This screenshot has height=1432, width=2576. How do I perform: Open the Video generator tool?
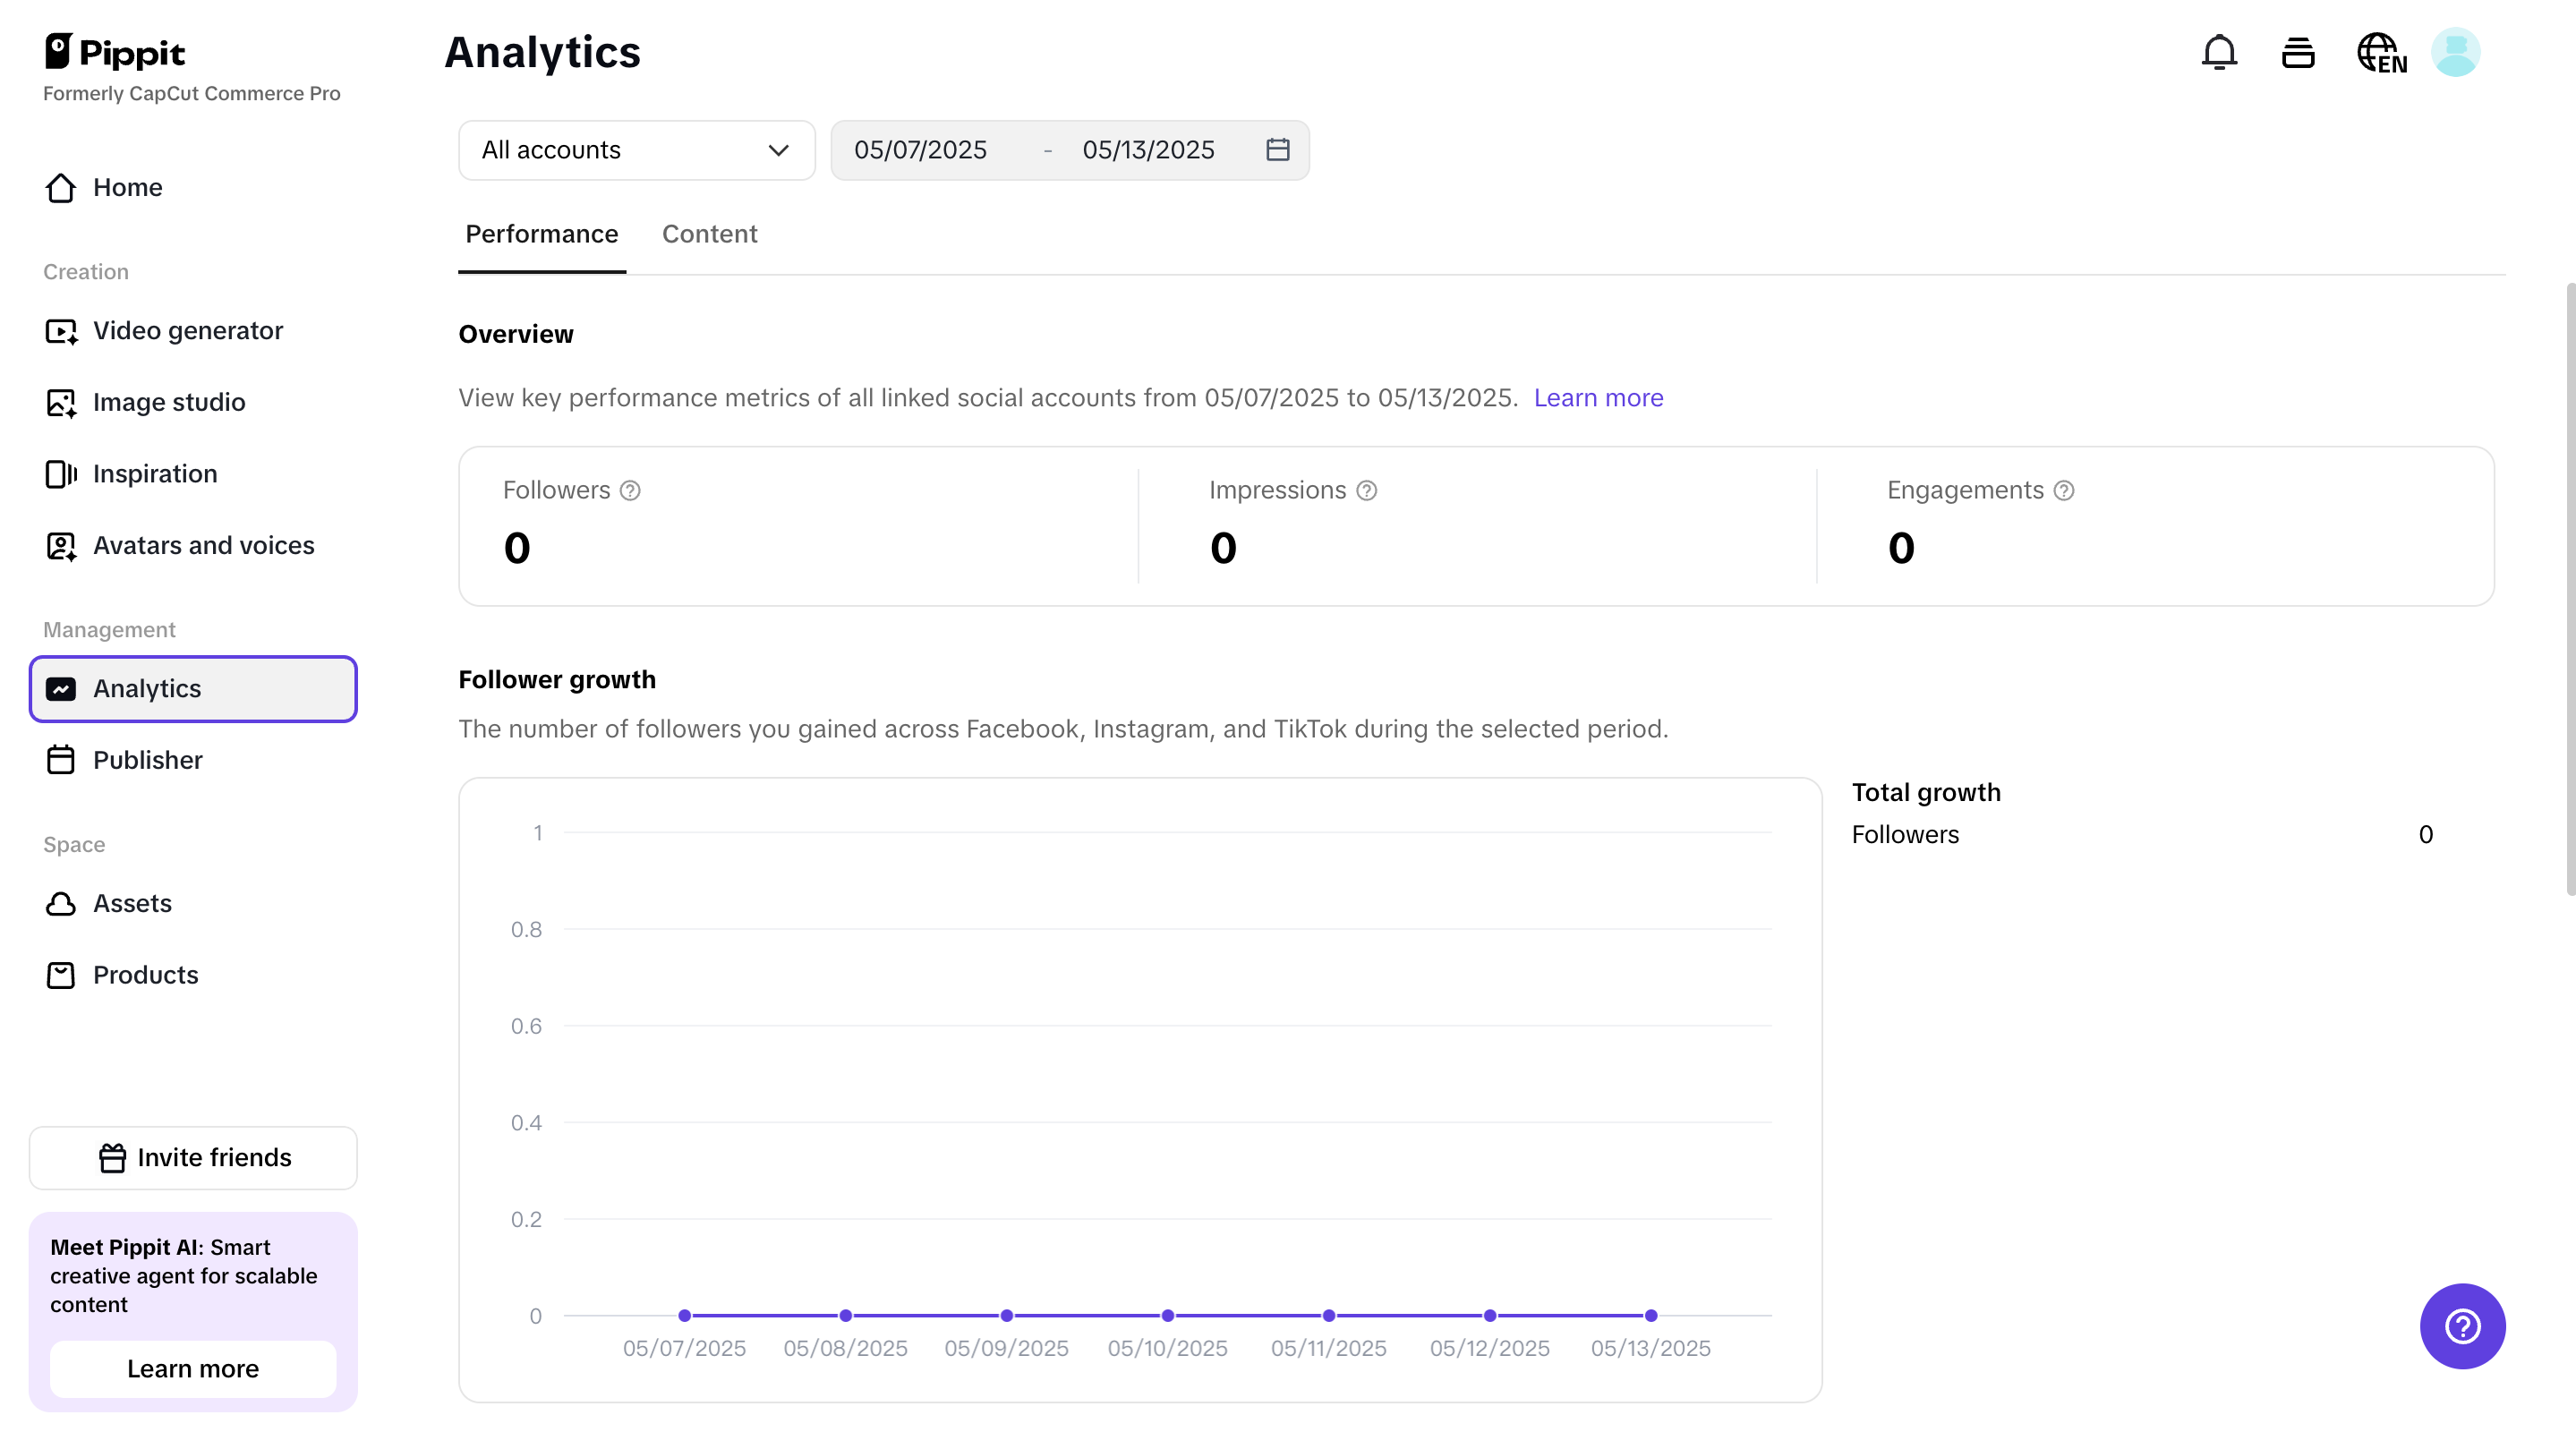pos(187,330)
